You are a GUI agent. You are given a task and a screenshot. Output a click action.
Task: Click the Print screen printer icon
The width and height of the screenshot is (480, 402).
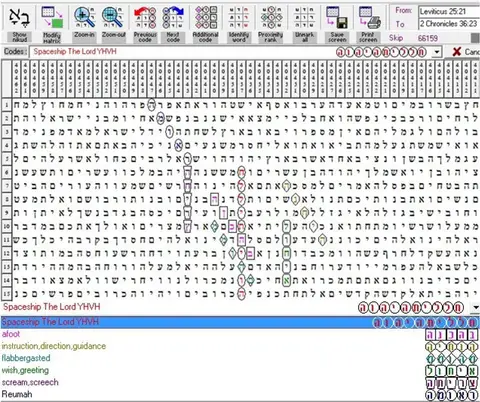coord(369,17)
